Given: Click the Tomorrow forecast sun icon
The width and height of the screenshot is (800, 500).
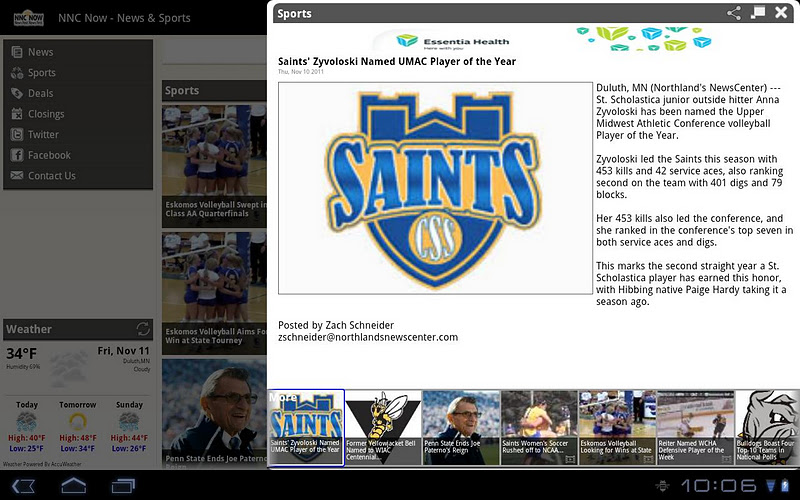Looking at the screenshot, I should (78, 422).
